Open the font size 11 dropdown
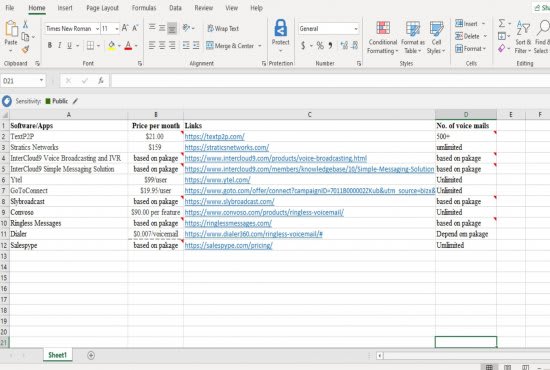The image size is (550, 370). coord(117,29)
